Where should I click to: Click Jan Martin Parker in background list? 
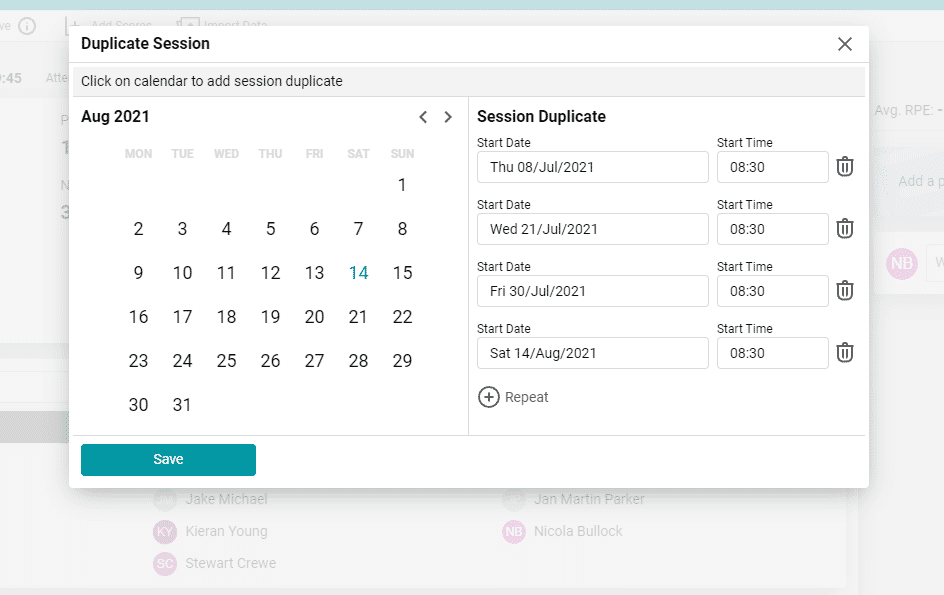click(589, 499)
